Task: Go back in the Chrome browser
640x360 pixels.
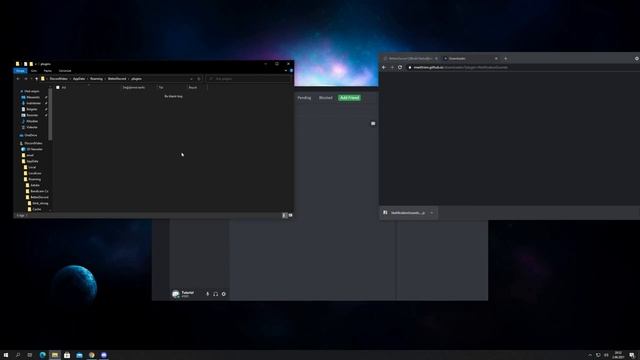Action: 384,67
